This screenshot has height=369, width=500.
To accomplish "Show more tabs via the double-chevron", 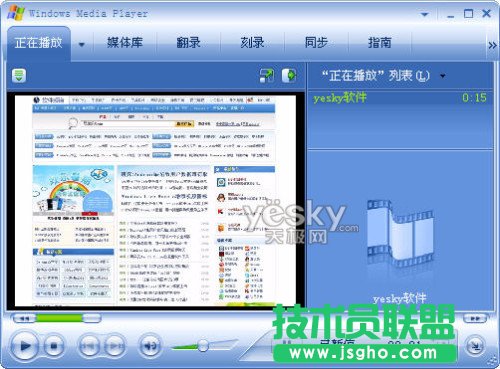I will (492, 45).
